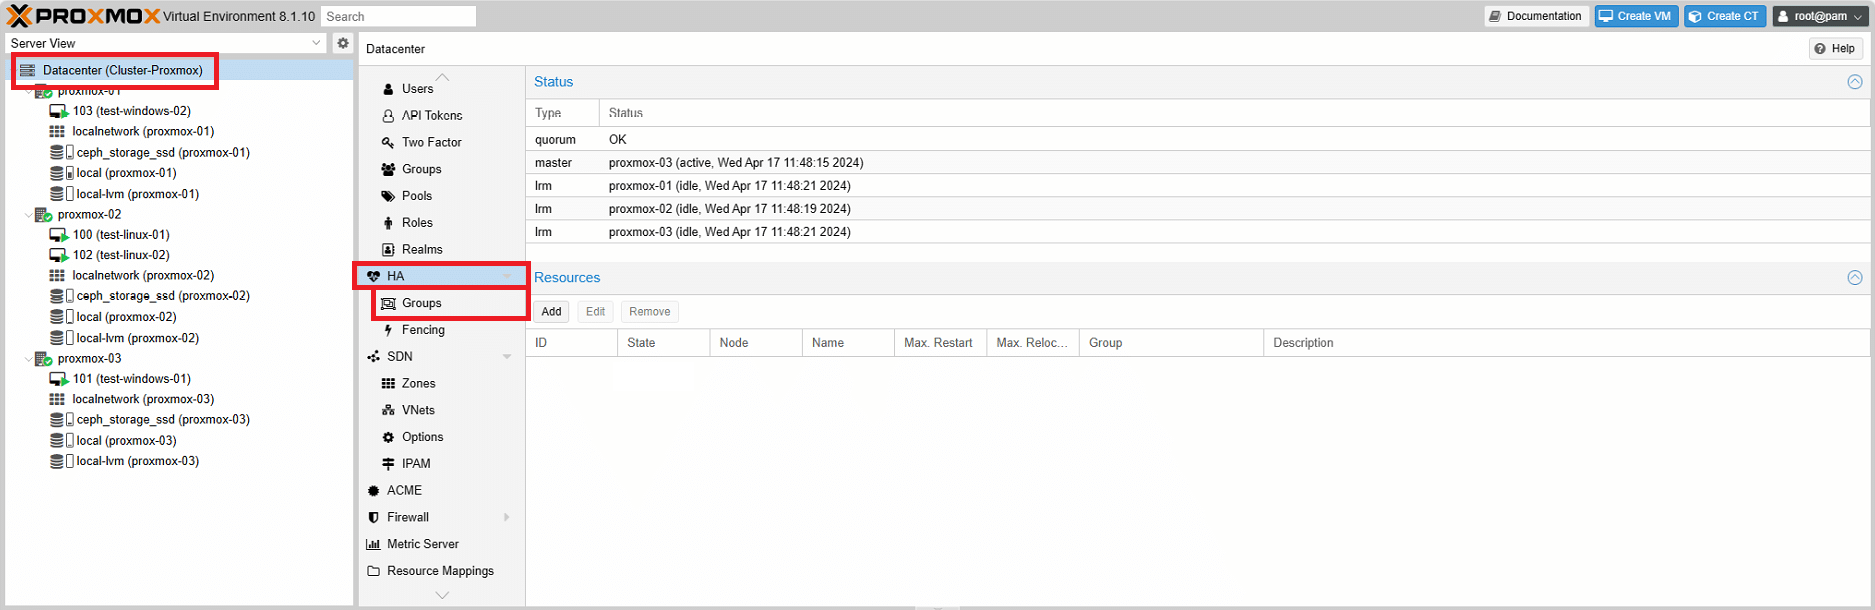Click the Realms address book icon
The image size is (1875, 610).
(x=388, y=250)
